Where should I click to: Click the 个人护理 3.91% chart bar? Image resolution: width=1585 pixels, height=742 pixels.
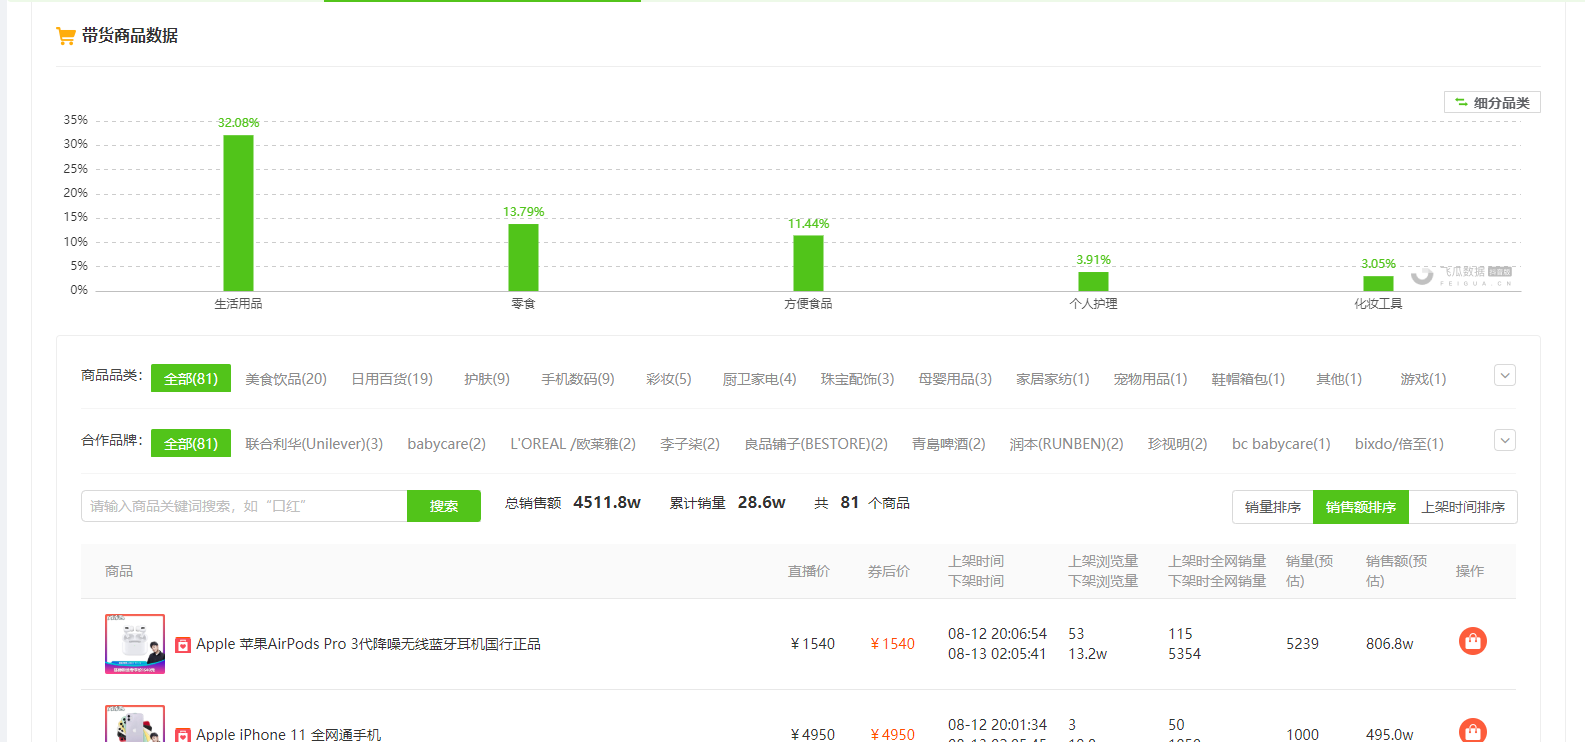coord(1093,281)
